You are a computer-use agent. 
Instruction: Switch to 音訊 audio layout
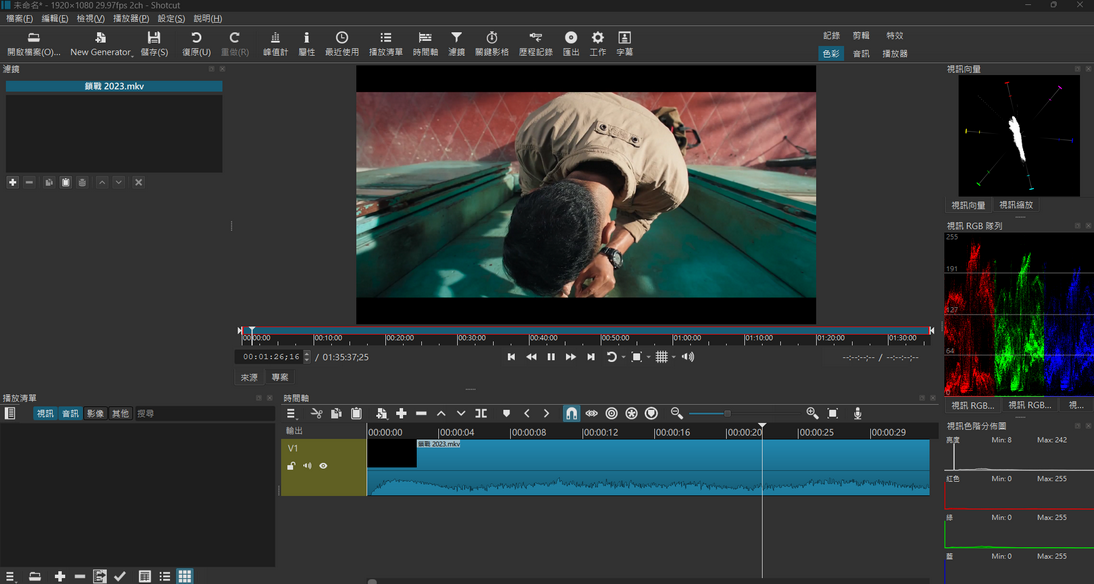tap(861, 54)
